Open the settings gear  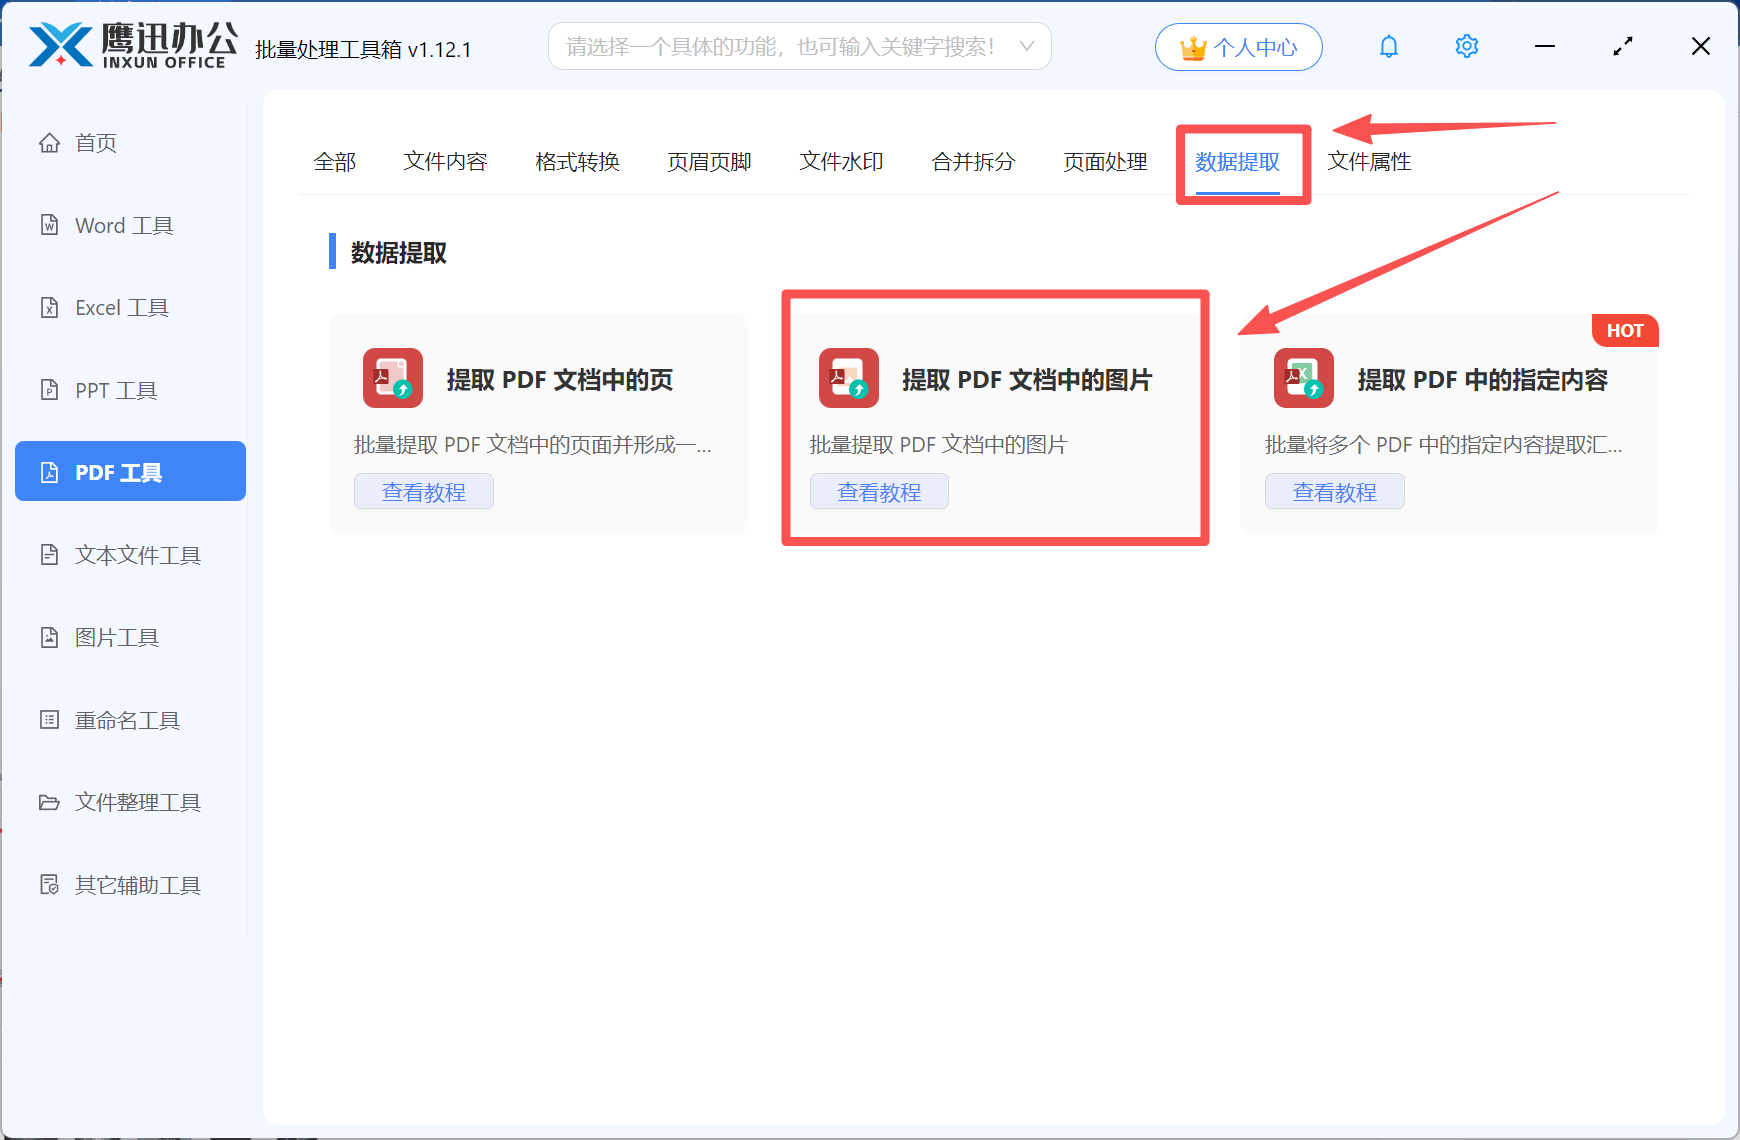tap(1466, 46)
